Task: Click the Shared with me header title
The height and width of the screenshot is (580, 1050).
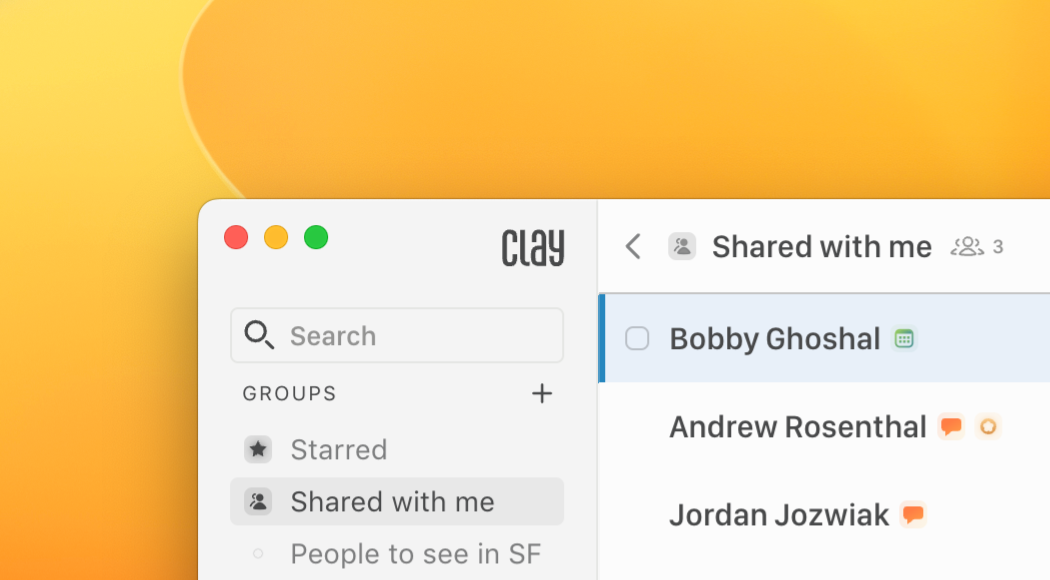Action: click(x=821, y=247)
